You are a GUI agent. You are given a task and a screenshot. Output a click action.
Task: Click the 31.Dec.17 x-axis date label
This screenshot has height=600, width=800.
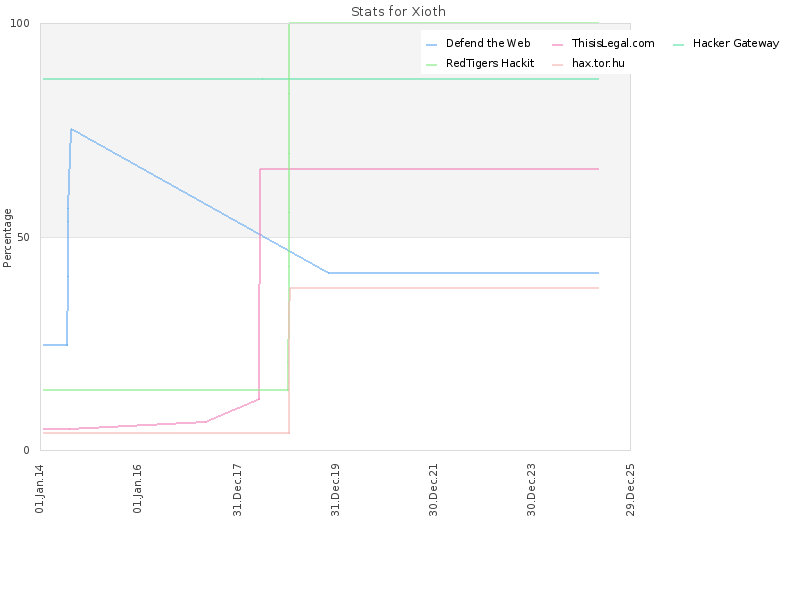(237, 490)
